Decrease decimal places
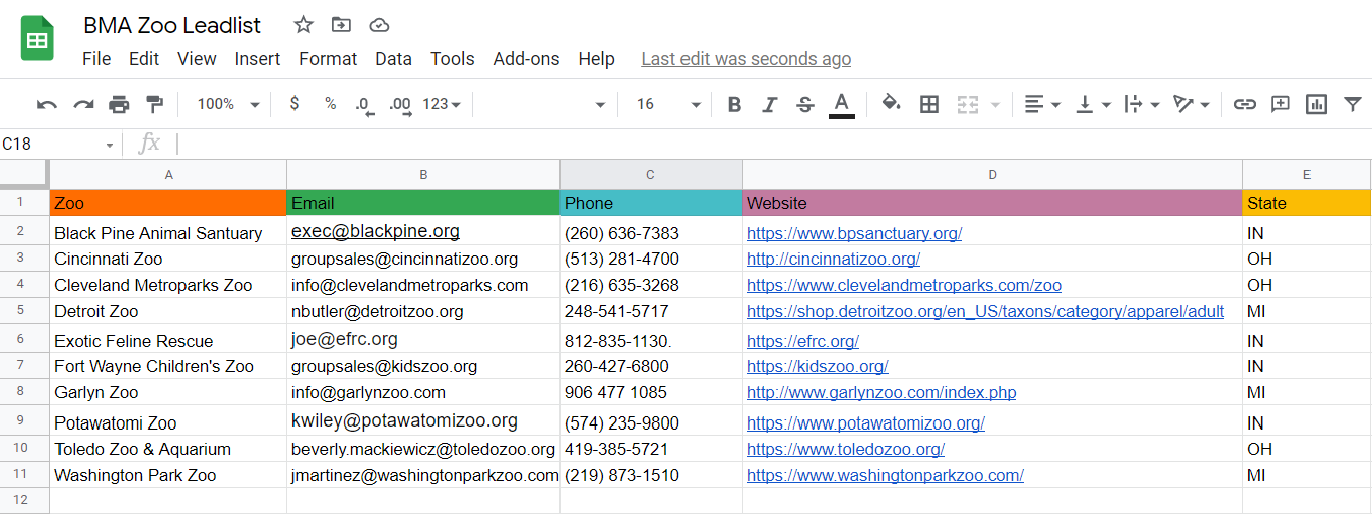 [x=364, y=104]
